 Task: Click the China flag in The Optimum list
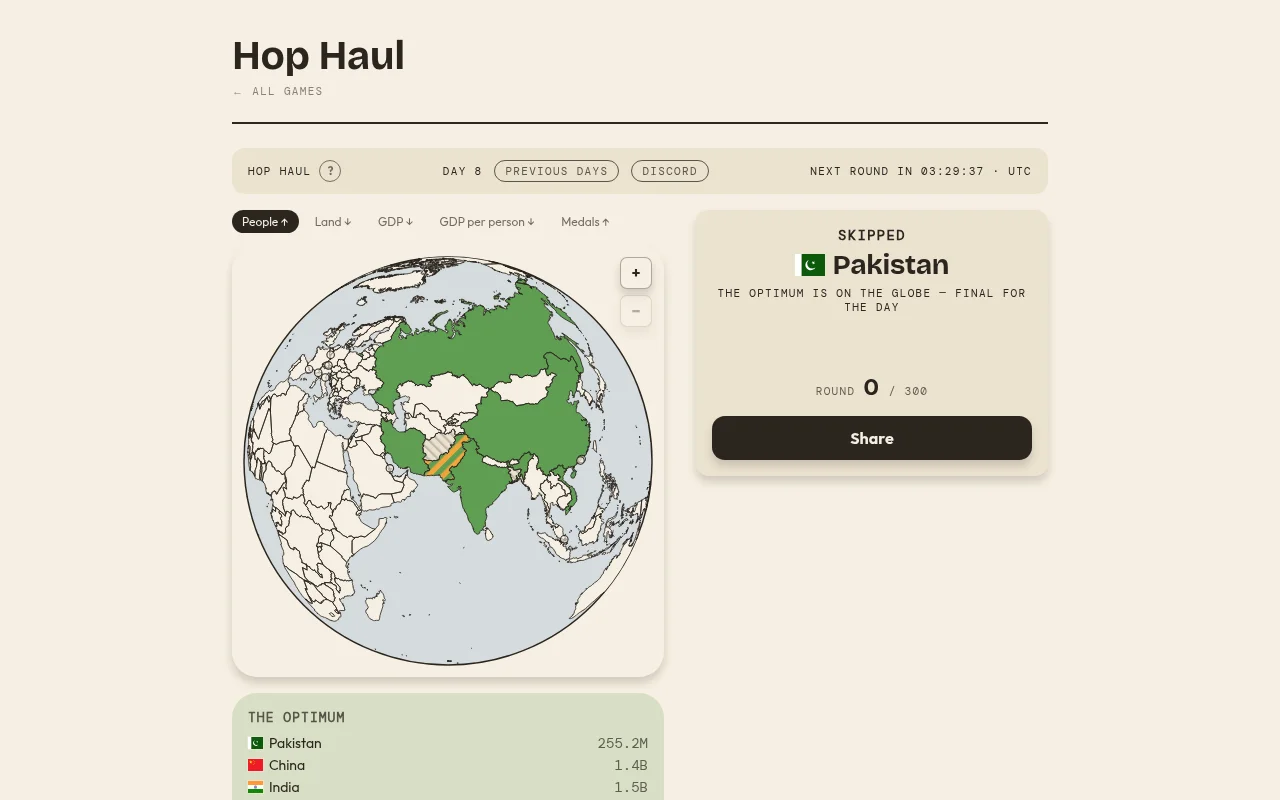(255, 765)
